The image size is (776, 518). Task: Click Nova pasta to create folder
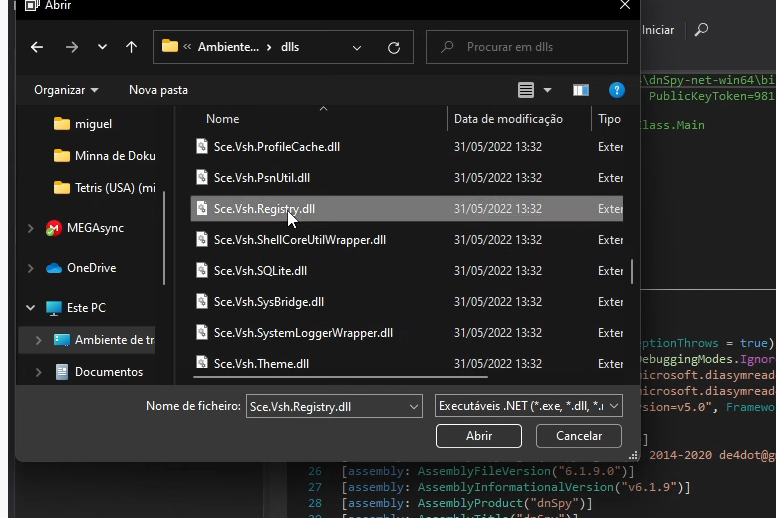point(158,90)
